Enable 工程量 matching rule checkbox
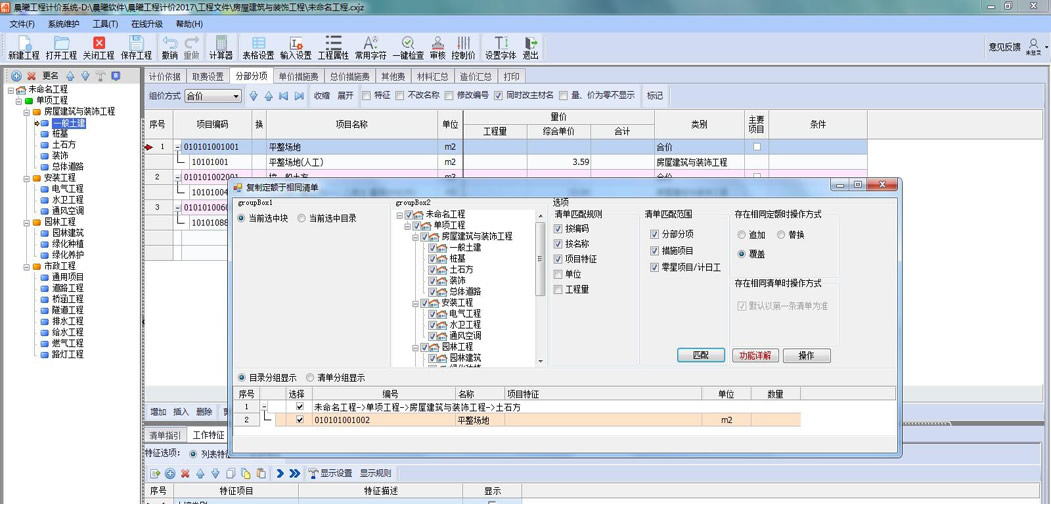Viewport: 1051px width, 524px height. tap(558, 289)
